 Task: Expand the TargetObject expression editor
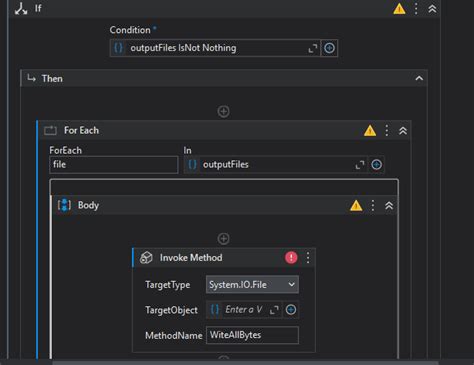tap(274, 310)
